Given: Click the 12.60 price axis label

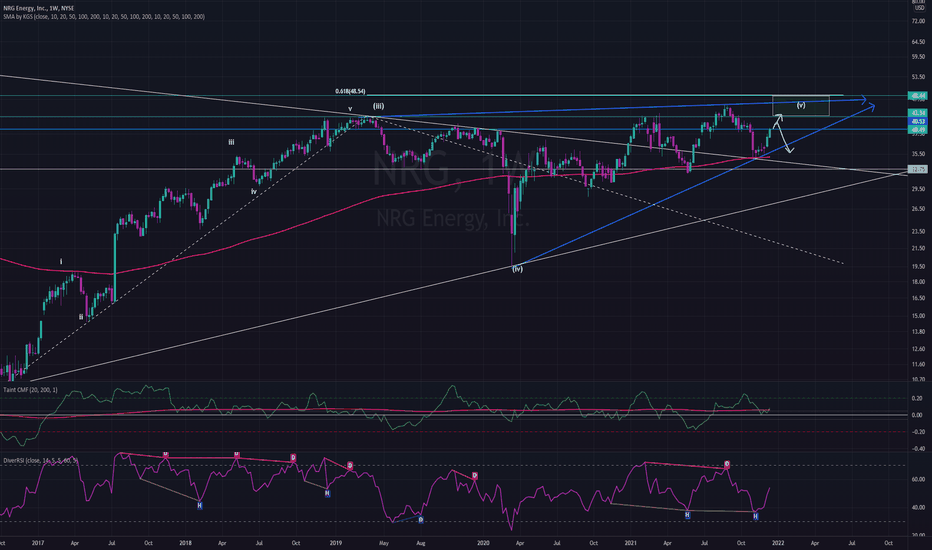Looking at the screenshot, I should pos(918,349).
